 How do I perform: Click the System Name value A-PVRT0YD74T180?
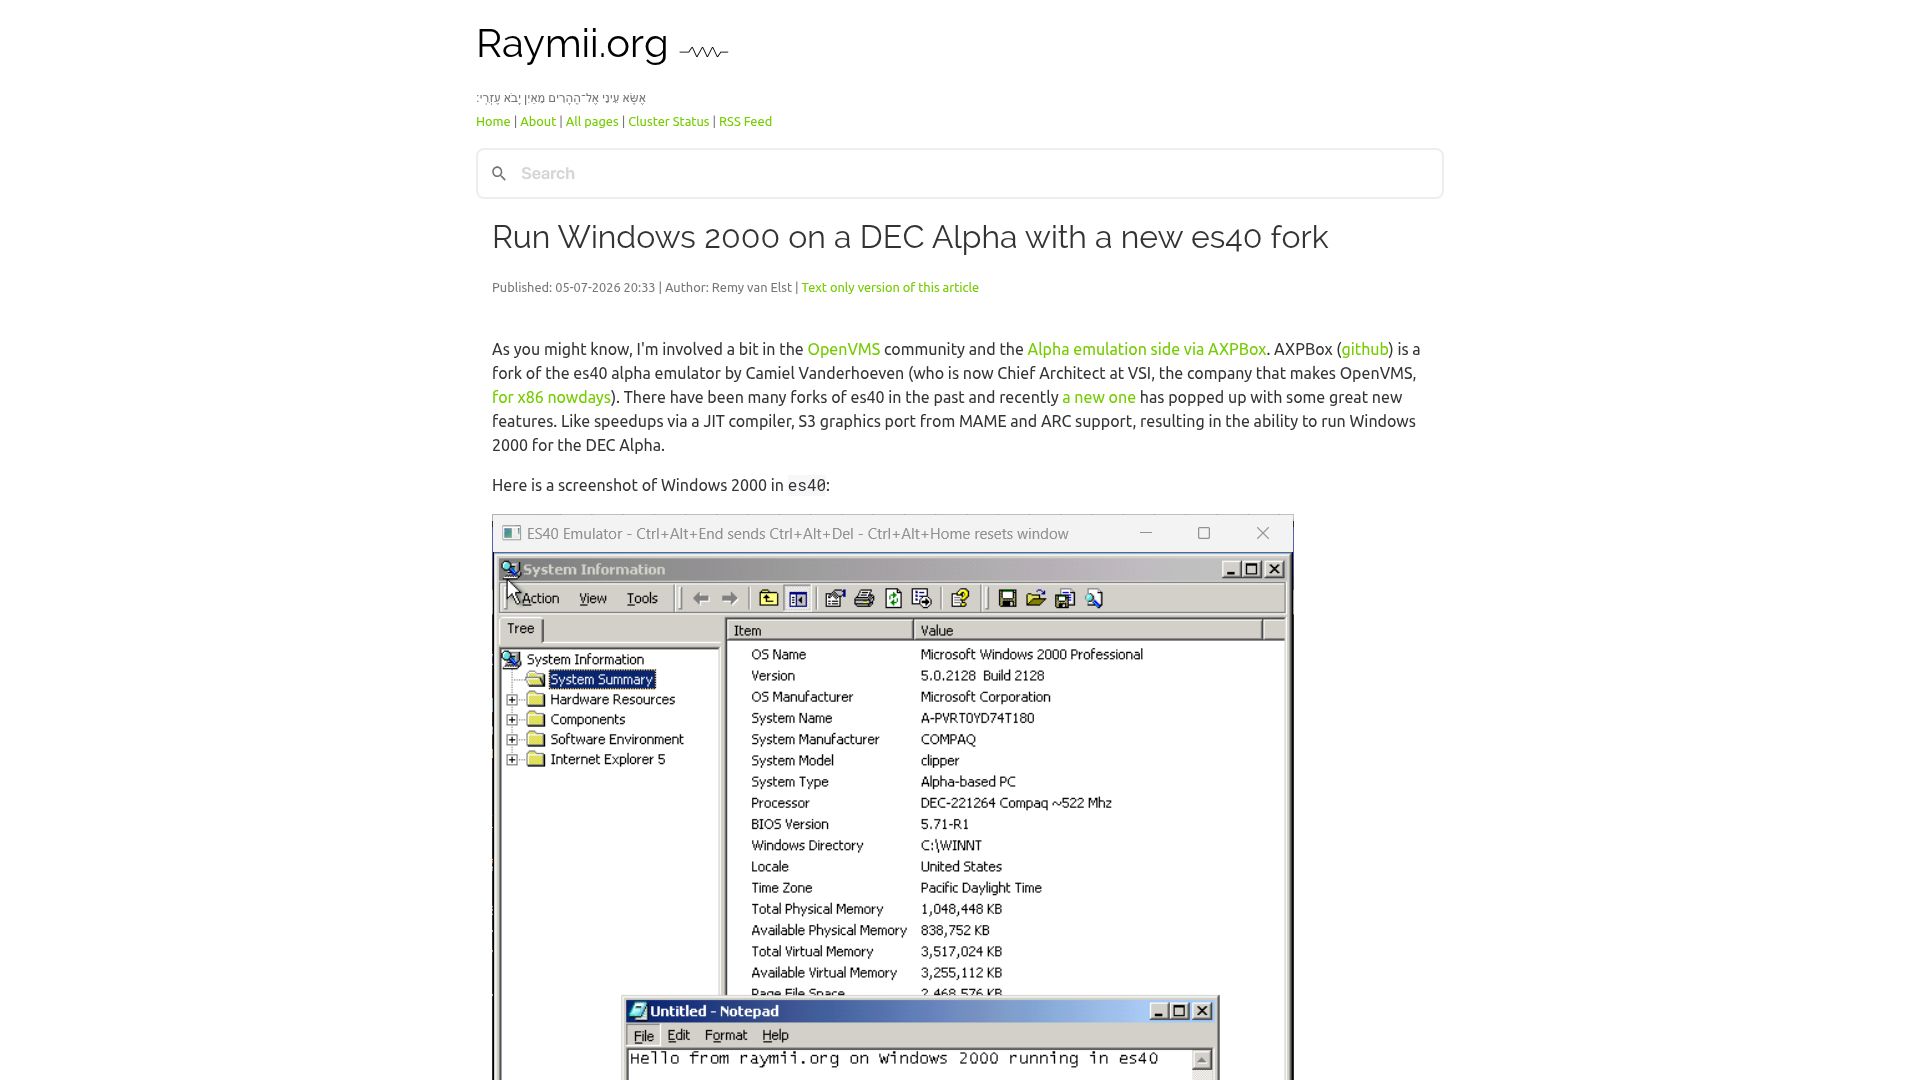pyautogui.click(x=977, y=719)
